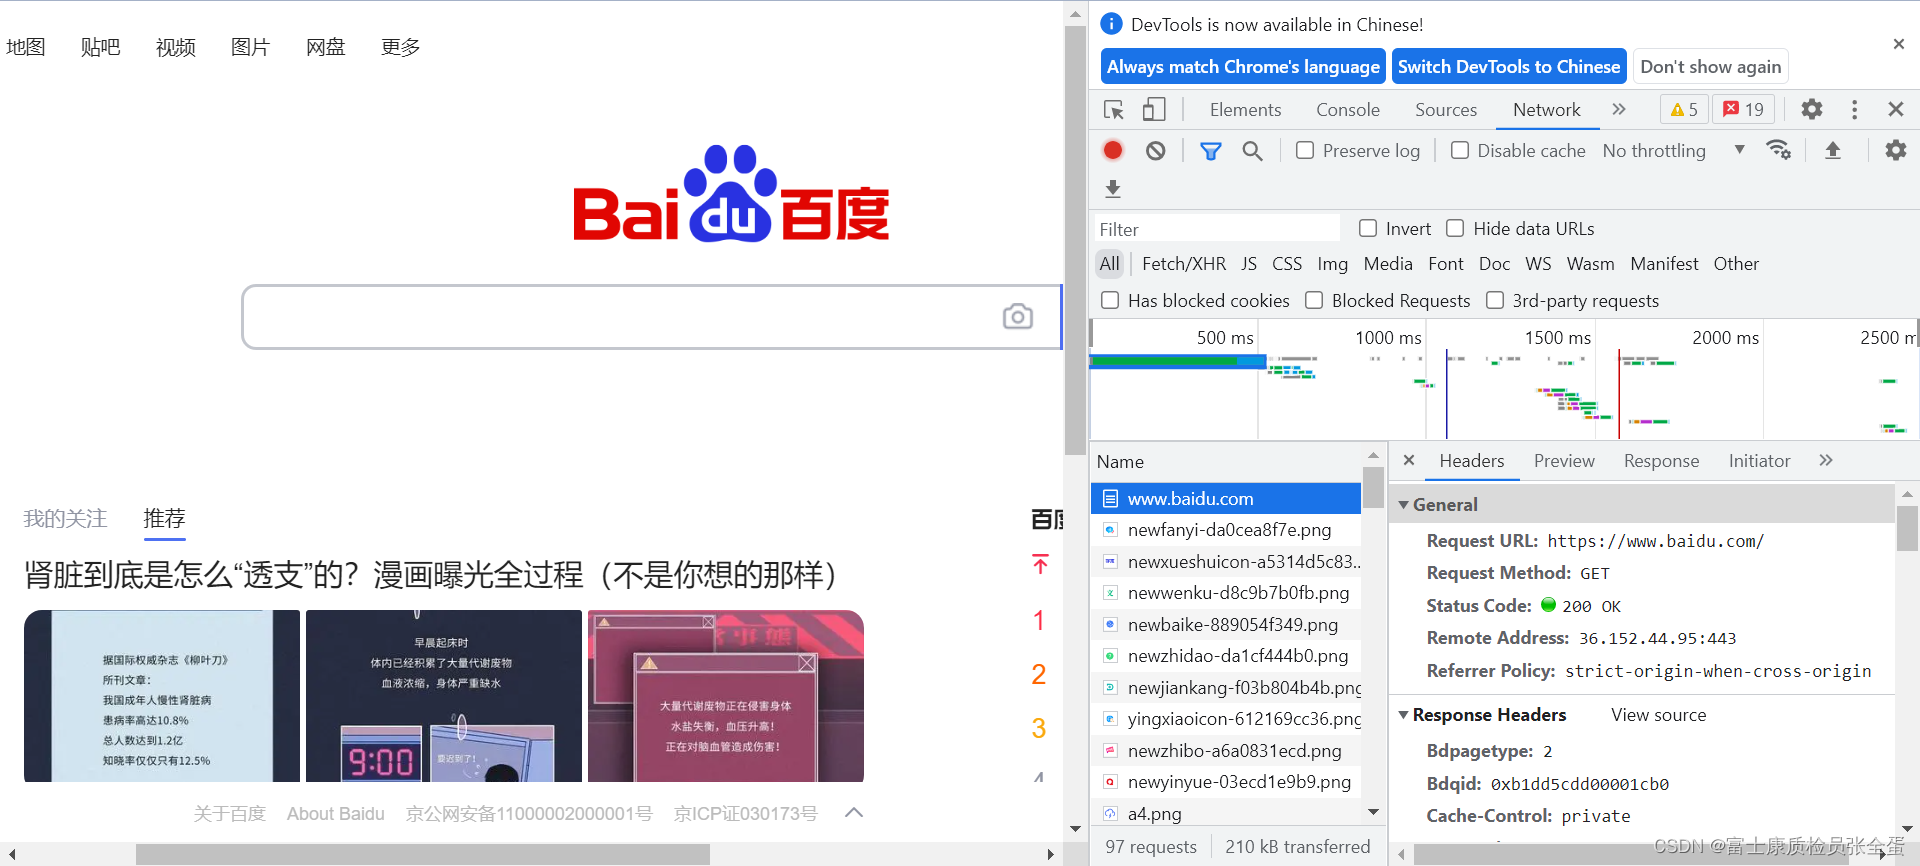Check the Blocked Requests checkbox

(x=1314, y=300)
